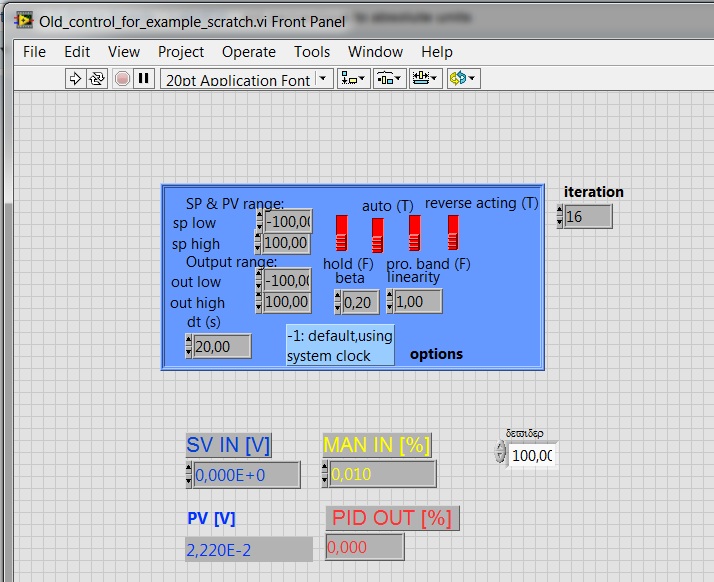Screen dimensions: 714x582
Task: Click the 'SP & PV range:' text
Action: pyautogui.click(x=235, y=204)
